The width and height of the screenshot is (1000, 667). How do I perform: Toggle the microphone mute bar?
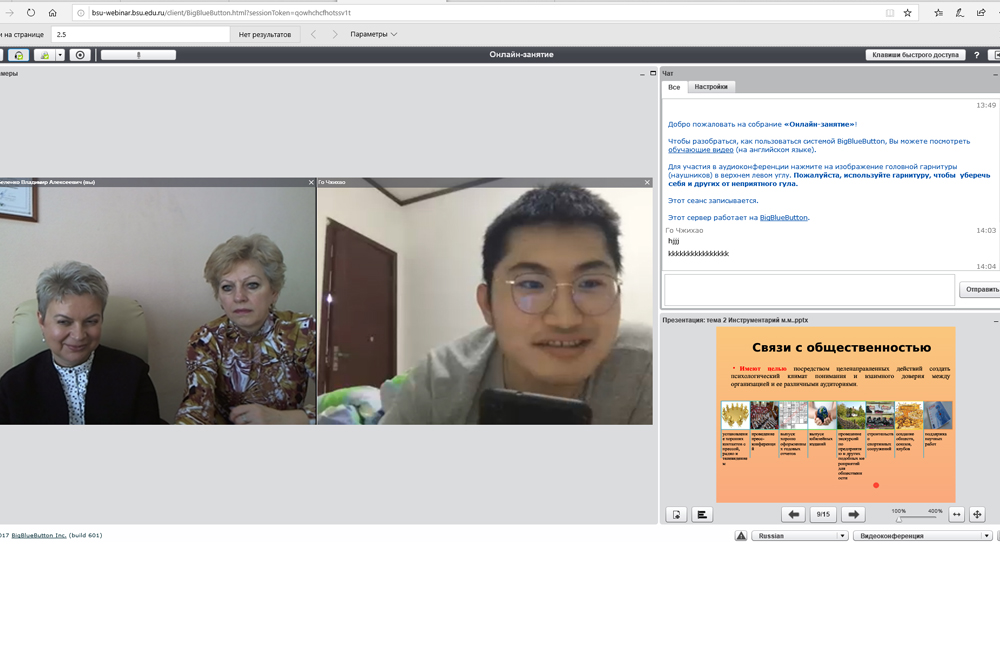click(138, 55)
